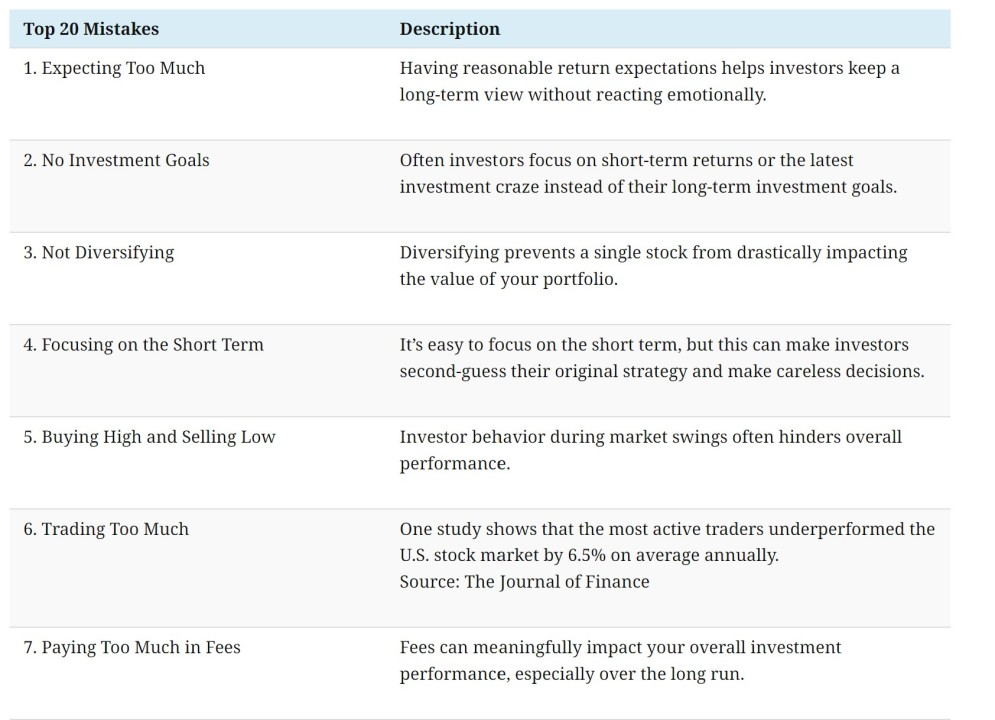Click the "One study shows" description line
The image size is (995, 720).
[x=667, y=529]
